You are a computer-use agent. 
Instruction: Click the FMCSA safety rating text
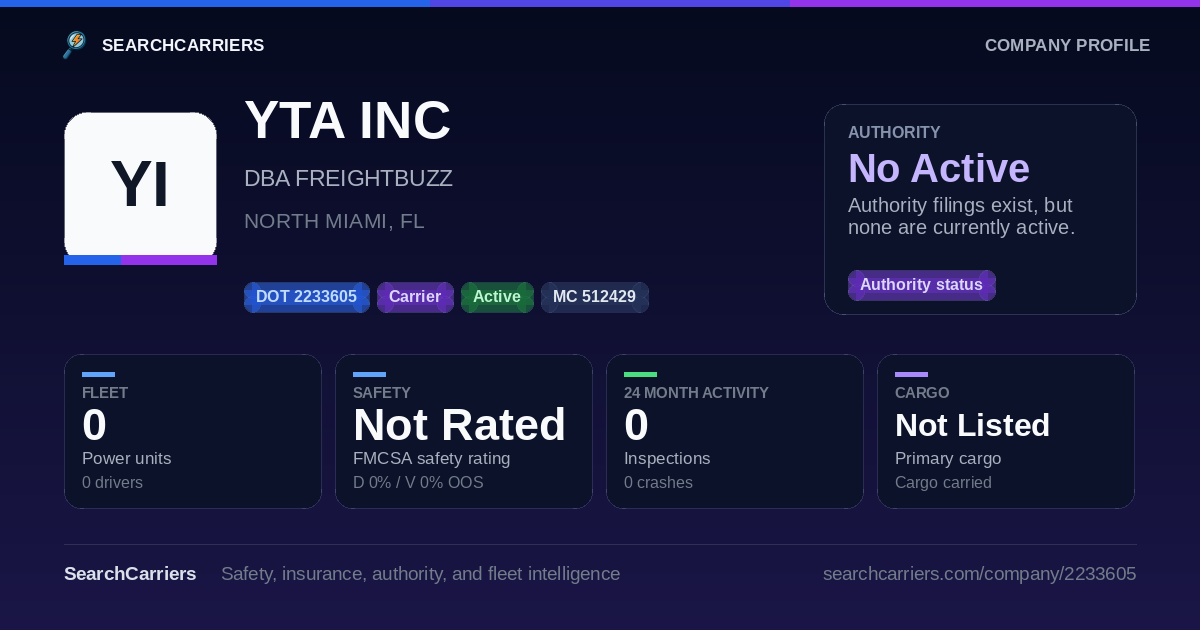(431, 458)
